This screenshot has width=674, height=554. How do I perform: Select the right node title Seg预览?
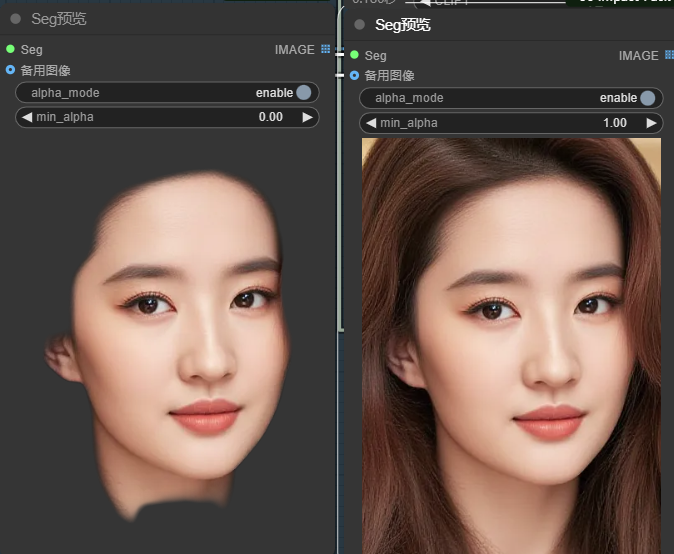(403, 25)
